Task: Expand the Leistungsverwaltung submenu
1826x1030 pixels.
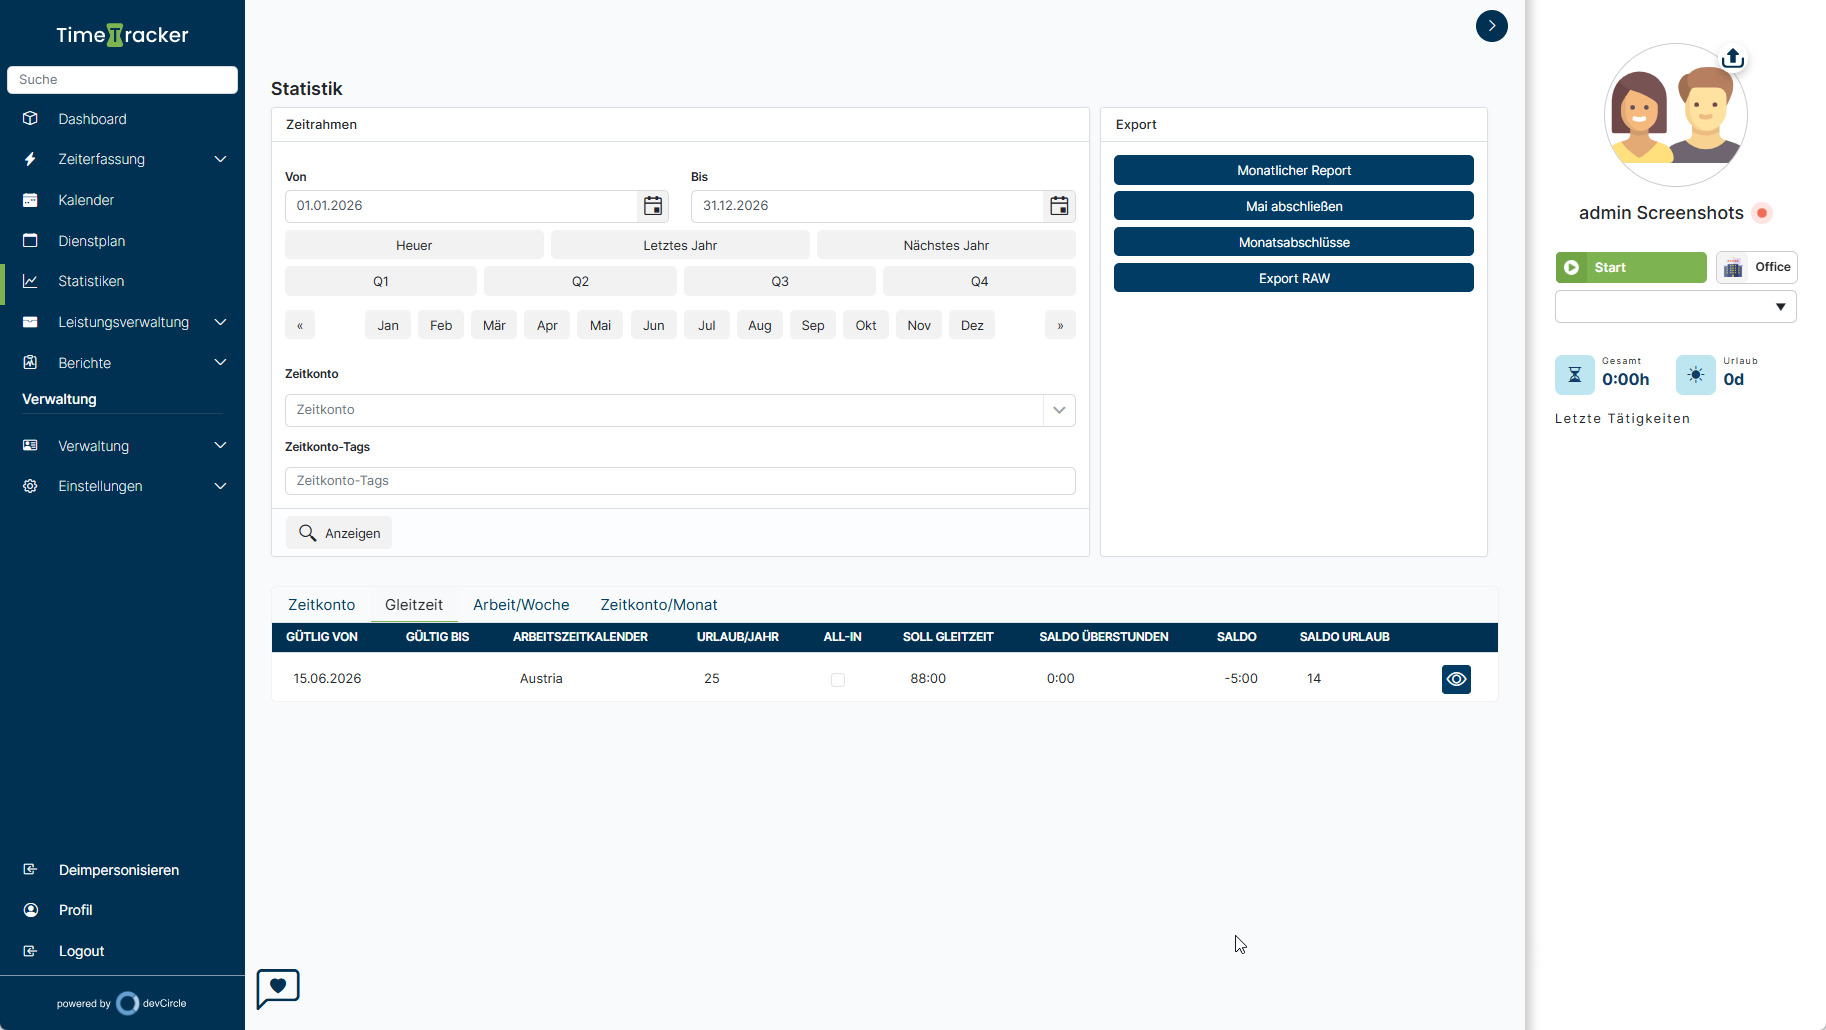Action: (x=221, y=322)
